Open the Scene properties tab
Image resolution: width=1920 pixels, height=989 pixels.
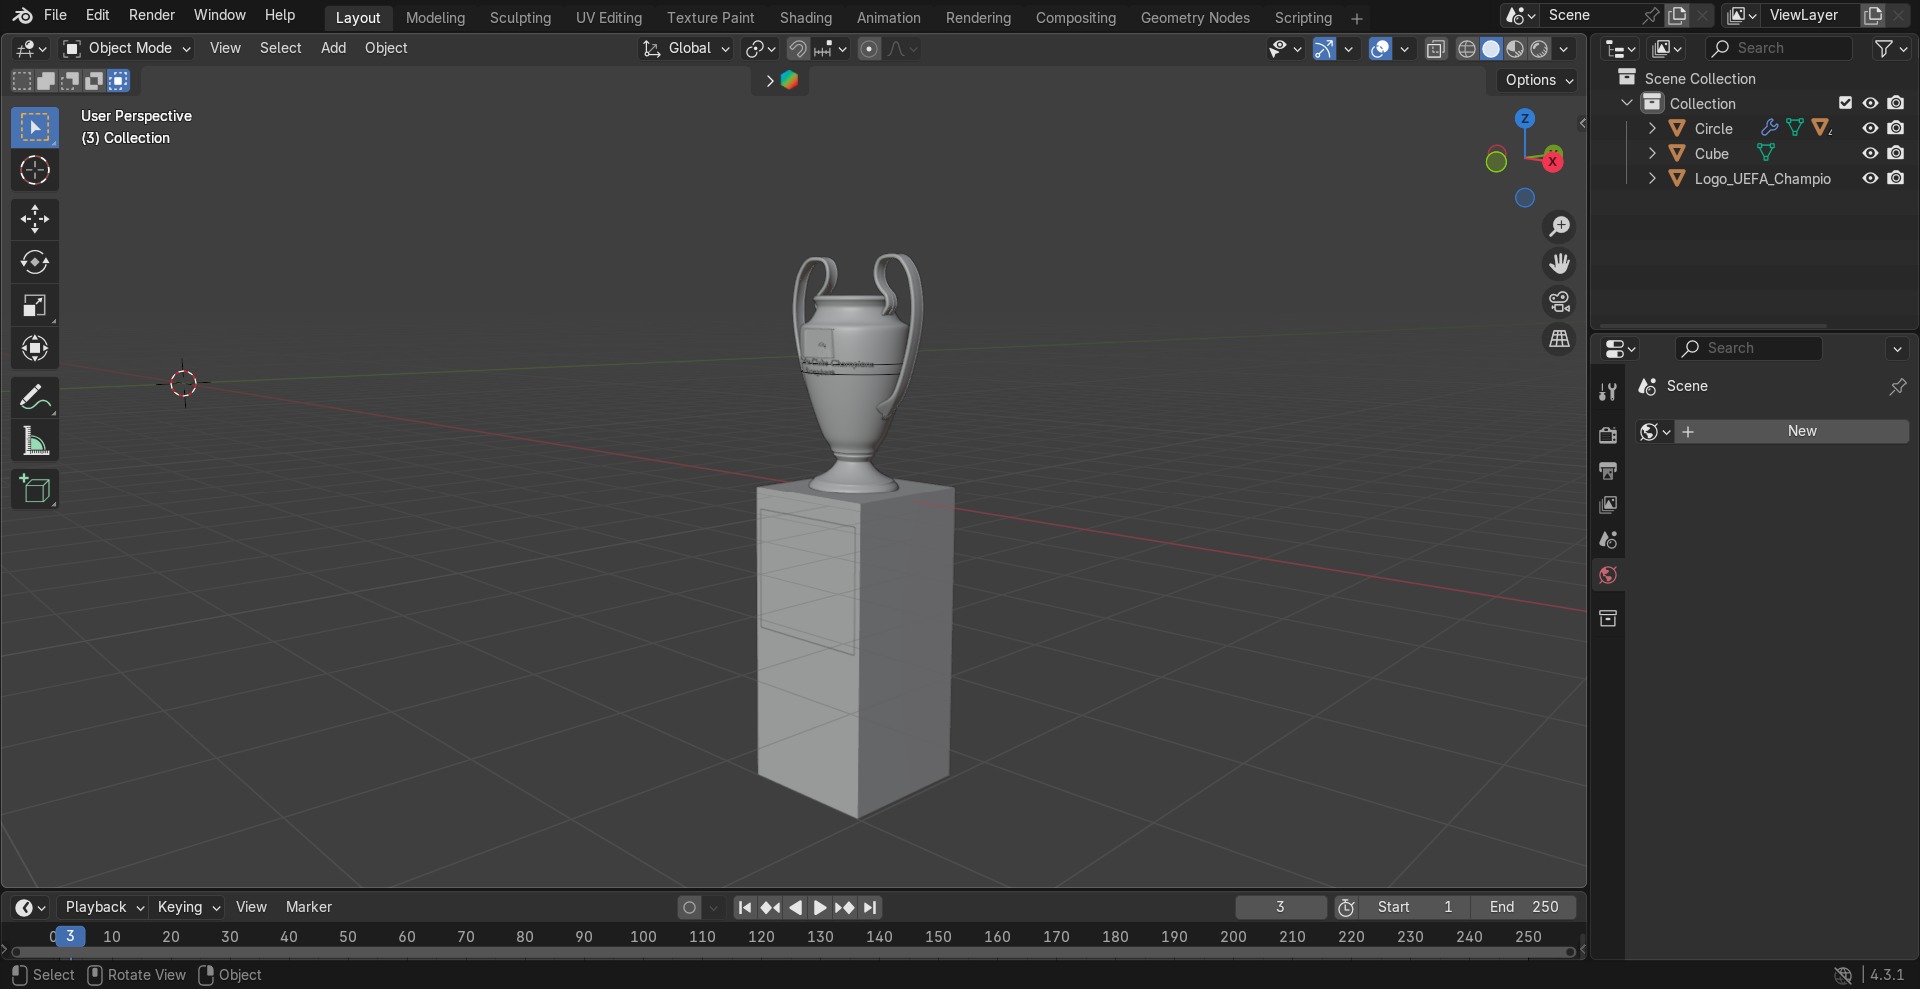pos(1608,540)
